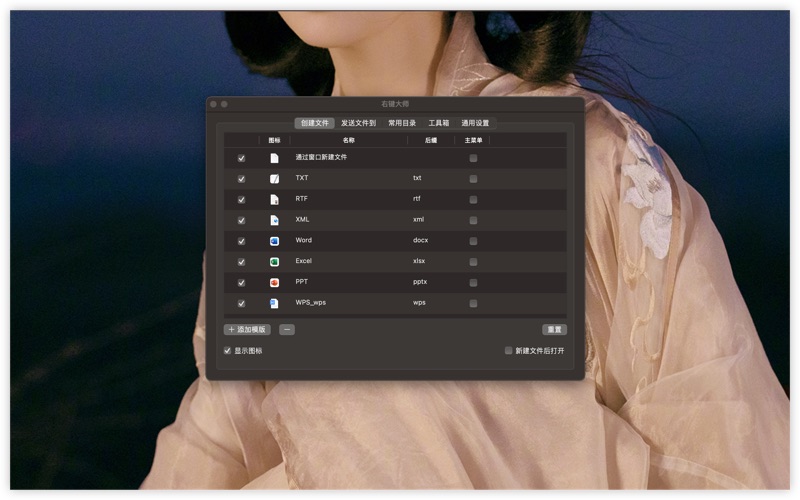Click the 添加模版 button
This screenshot has height=500, width=800.
tap(247, 330)
